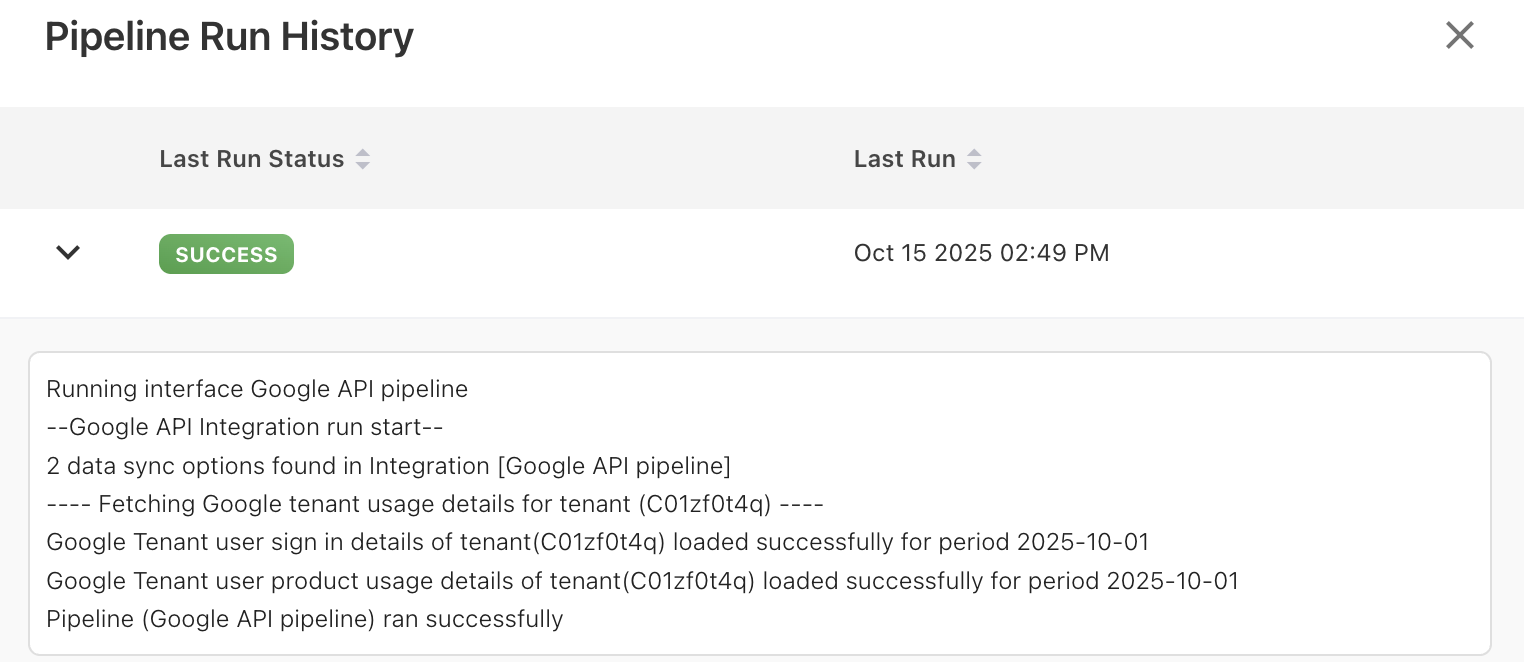Collapse the SUCCESS run row chevron

coord(68,253)
